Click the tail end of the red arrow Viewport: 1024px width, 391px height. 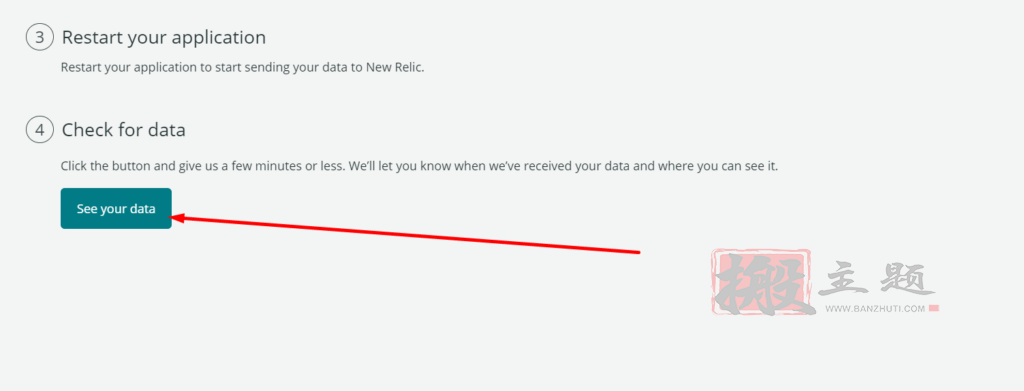coord(635,251)
